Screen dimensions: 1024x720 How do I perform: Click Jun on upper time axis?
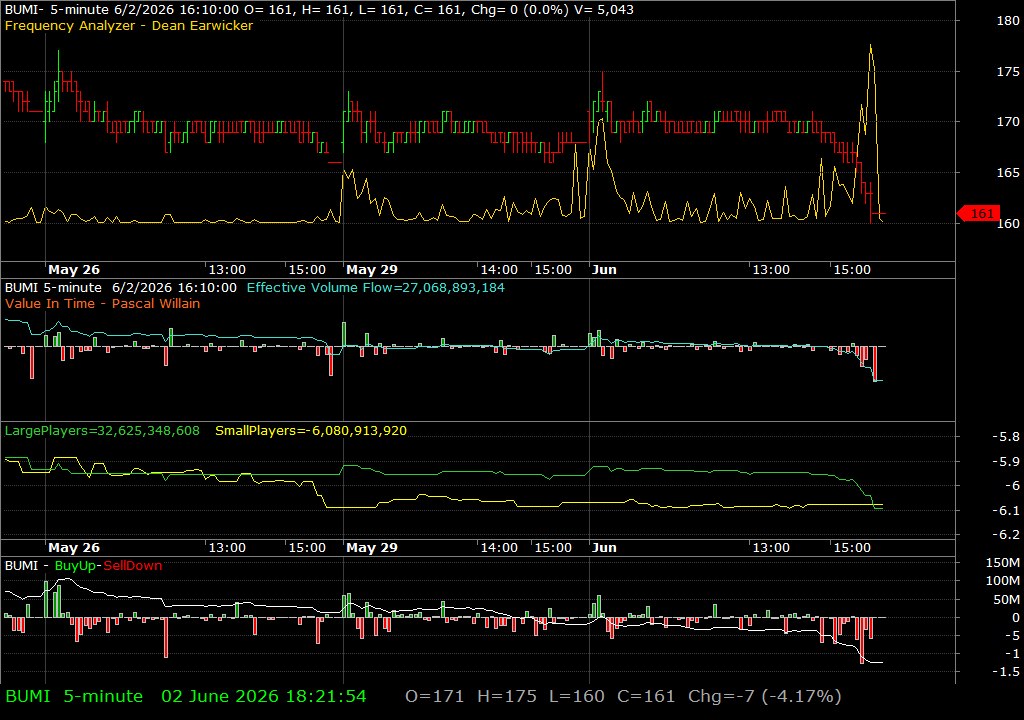pos(604,270)
